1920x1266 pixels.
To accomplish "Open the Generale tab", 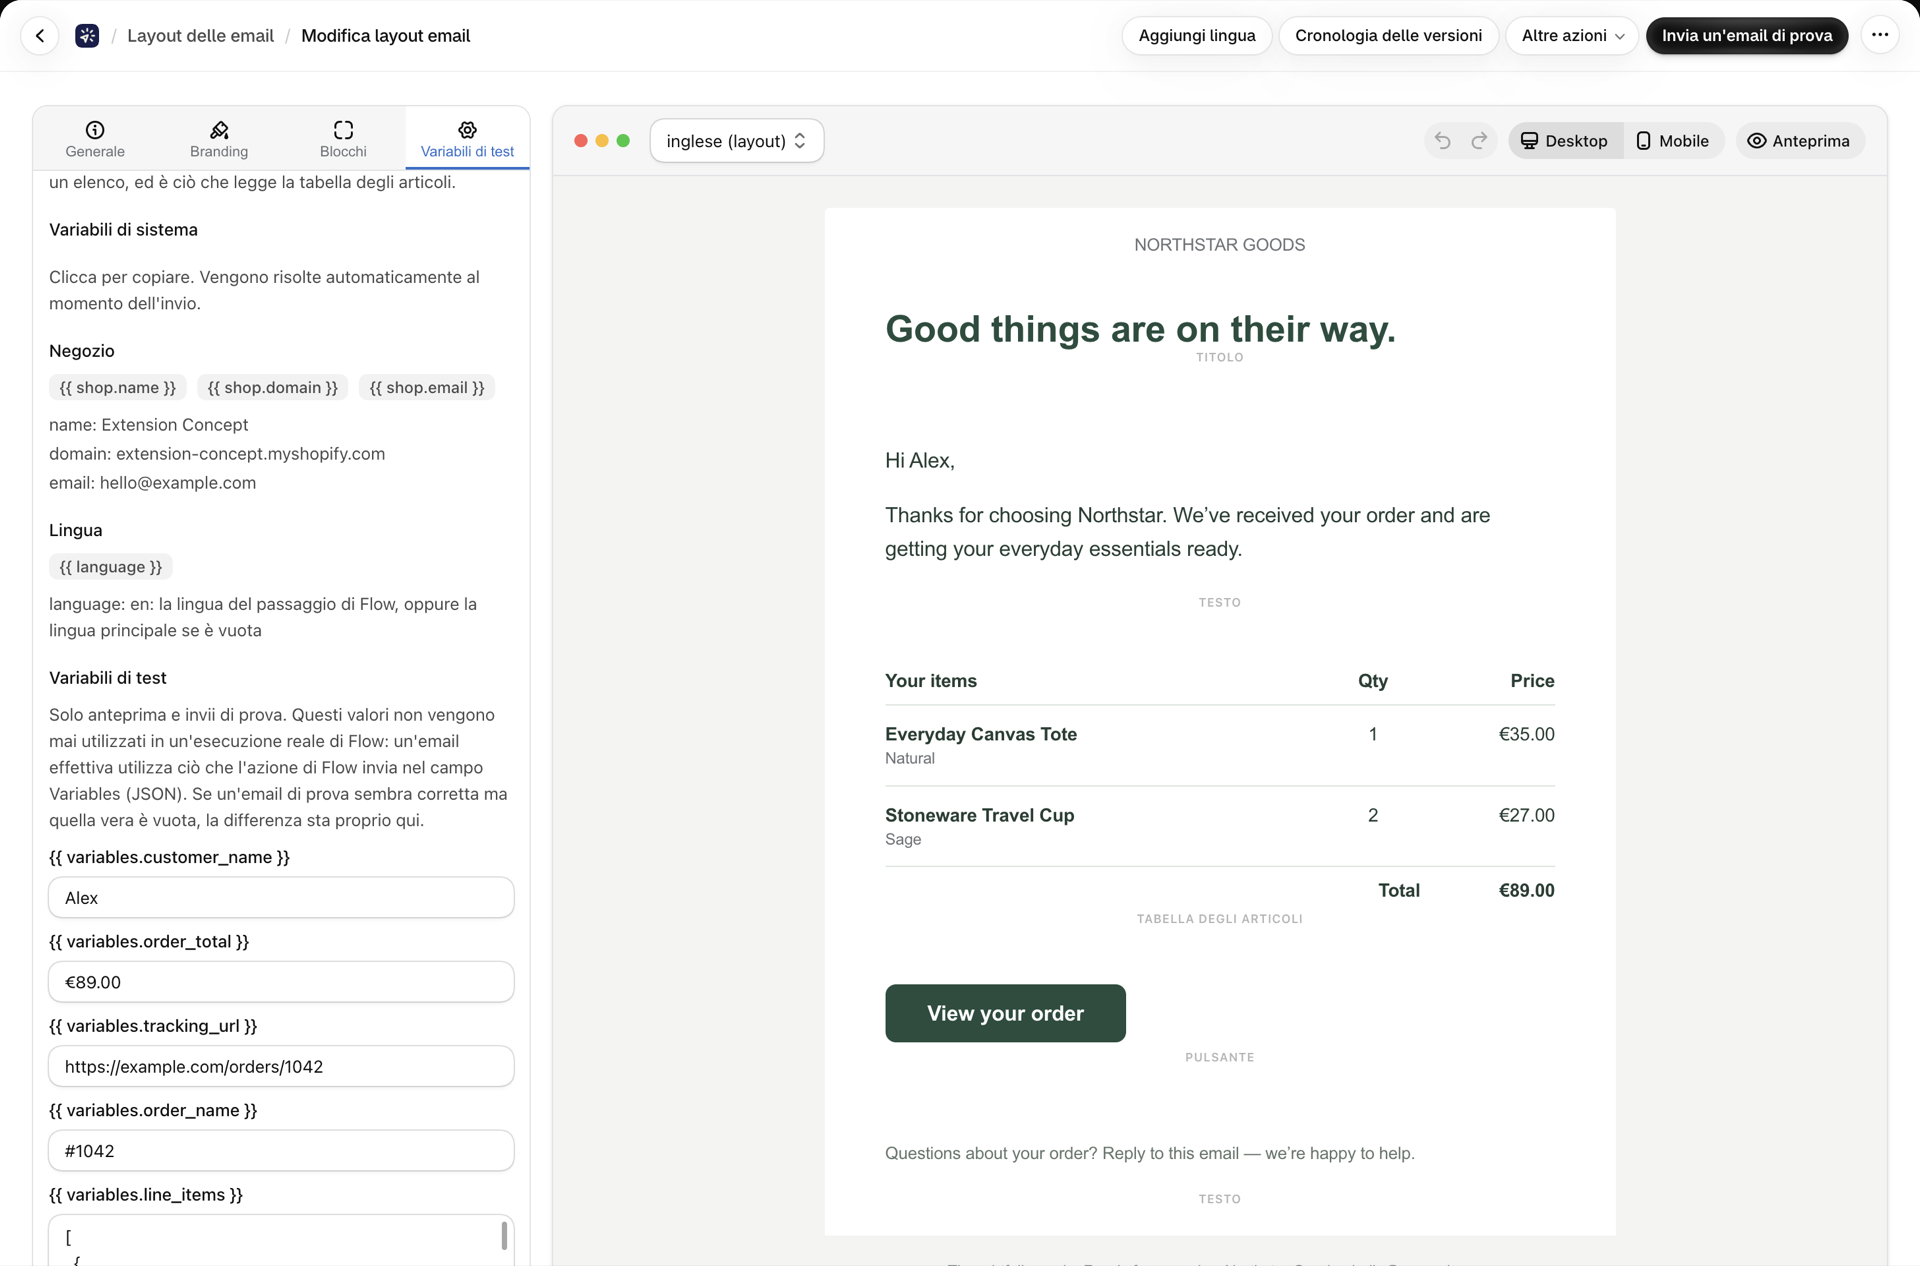I will 95,139.
